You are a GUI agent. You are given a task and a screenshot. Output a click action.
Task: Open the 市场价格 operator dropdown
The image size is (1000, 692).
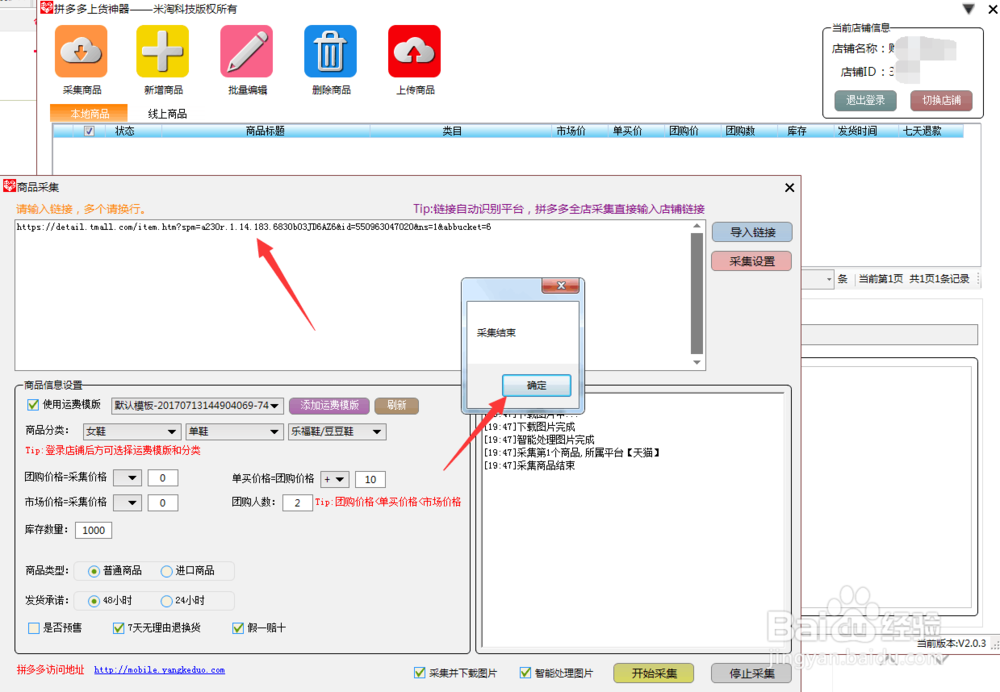[127, 503]
